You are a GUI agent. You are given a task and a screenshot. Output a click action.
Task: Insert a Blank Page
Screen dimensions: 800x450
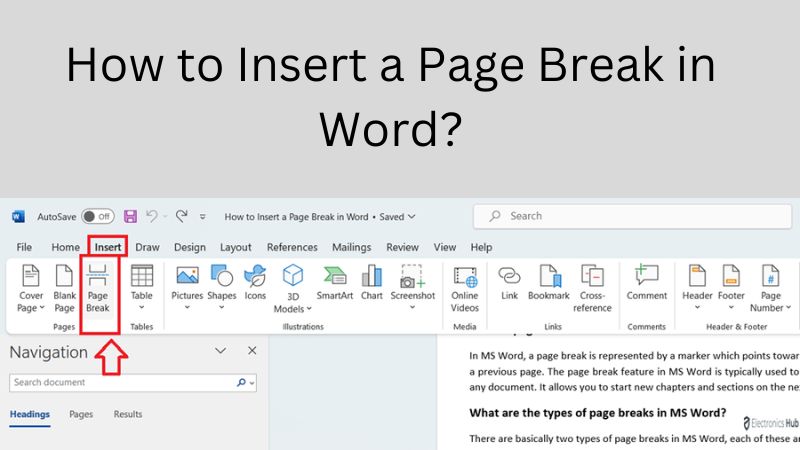(x=64, y=288)
